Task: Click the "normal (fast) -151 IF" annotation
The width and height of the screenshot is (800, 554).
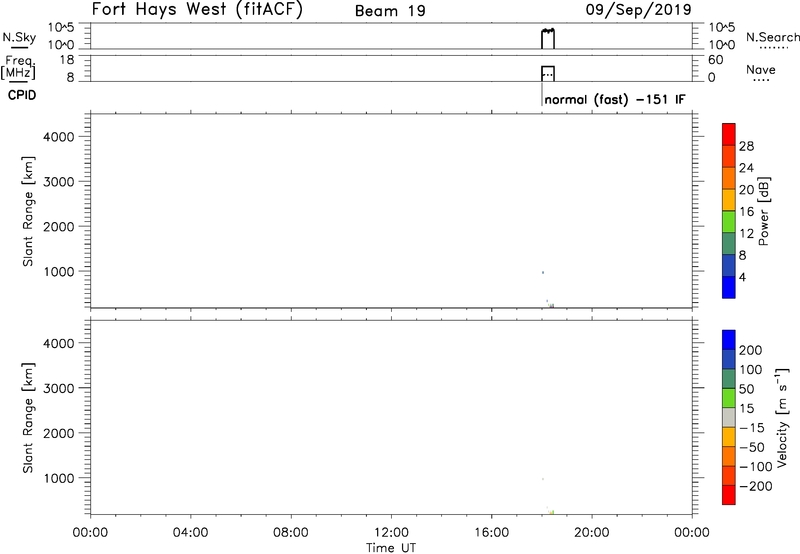Action: tap(615, 99)
